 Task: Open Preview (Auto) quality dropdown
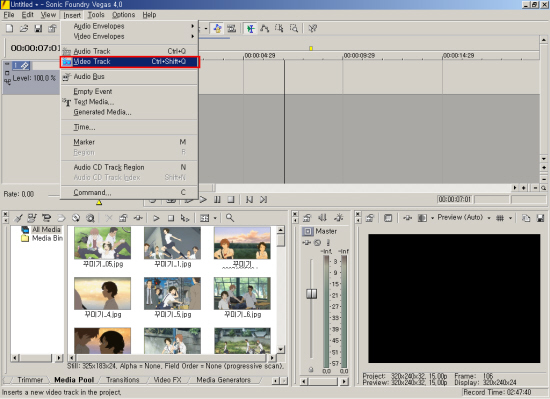(489, 218)
